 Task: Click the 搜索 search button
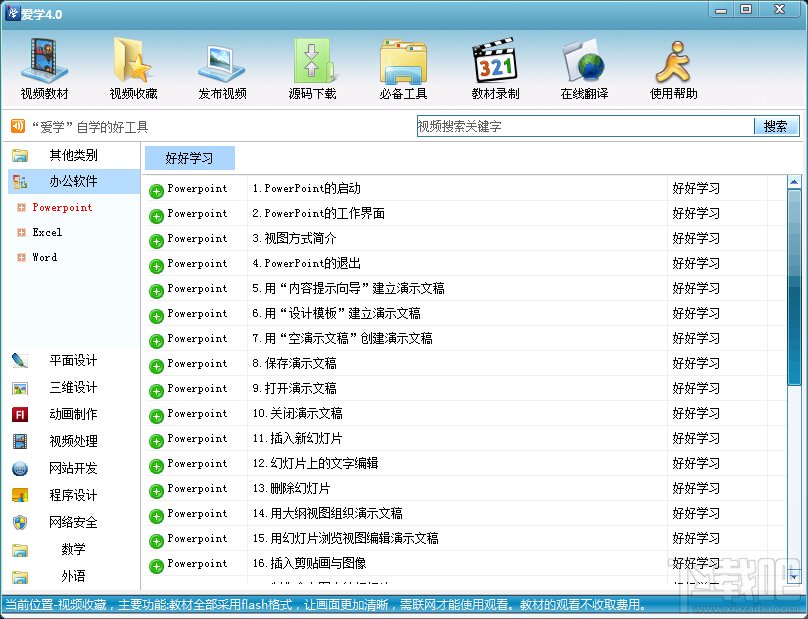(776, 126)
